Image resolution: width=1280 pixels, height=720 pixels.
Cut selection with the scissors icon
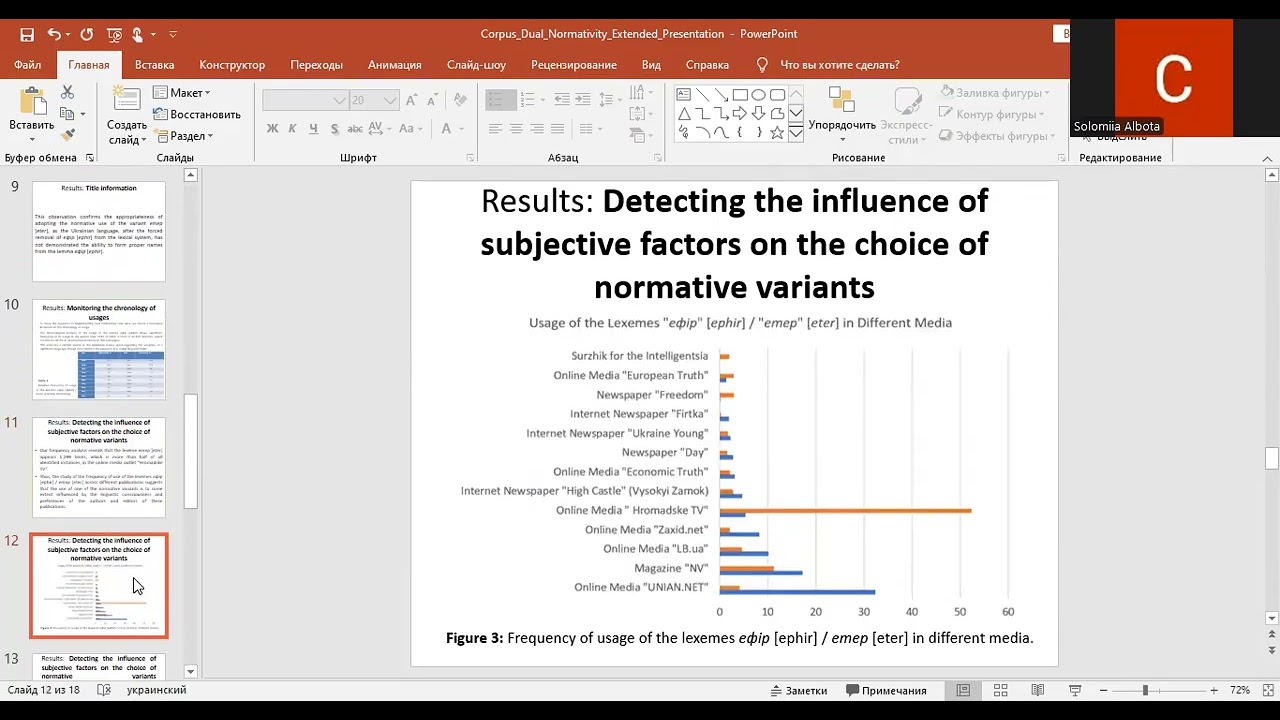pyautogui.click(x=68, y=92)
